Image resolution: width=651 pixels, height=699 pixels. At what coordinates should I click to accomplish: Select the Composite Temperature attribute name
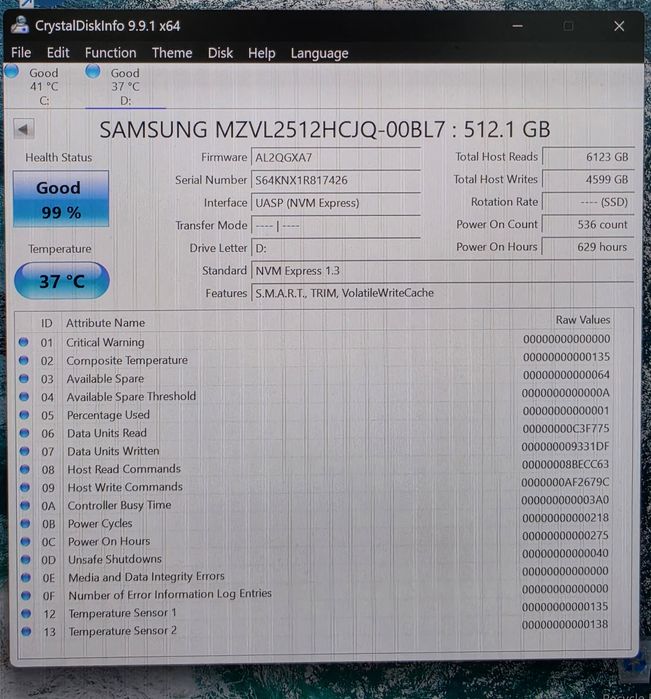coord(127,360)
